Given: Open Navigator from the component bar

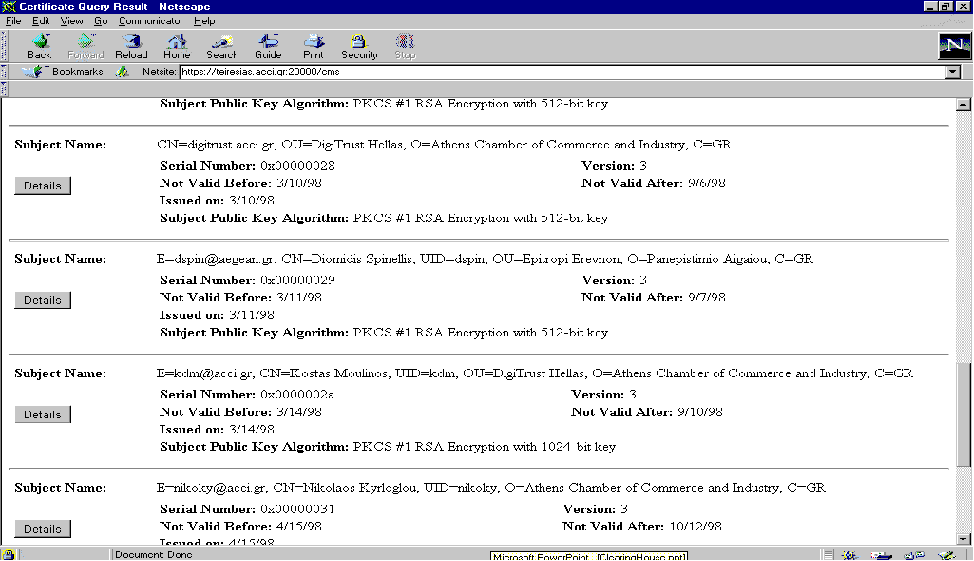Looking at the screenshot, I should pyautogui.click(x=849, y=555).
